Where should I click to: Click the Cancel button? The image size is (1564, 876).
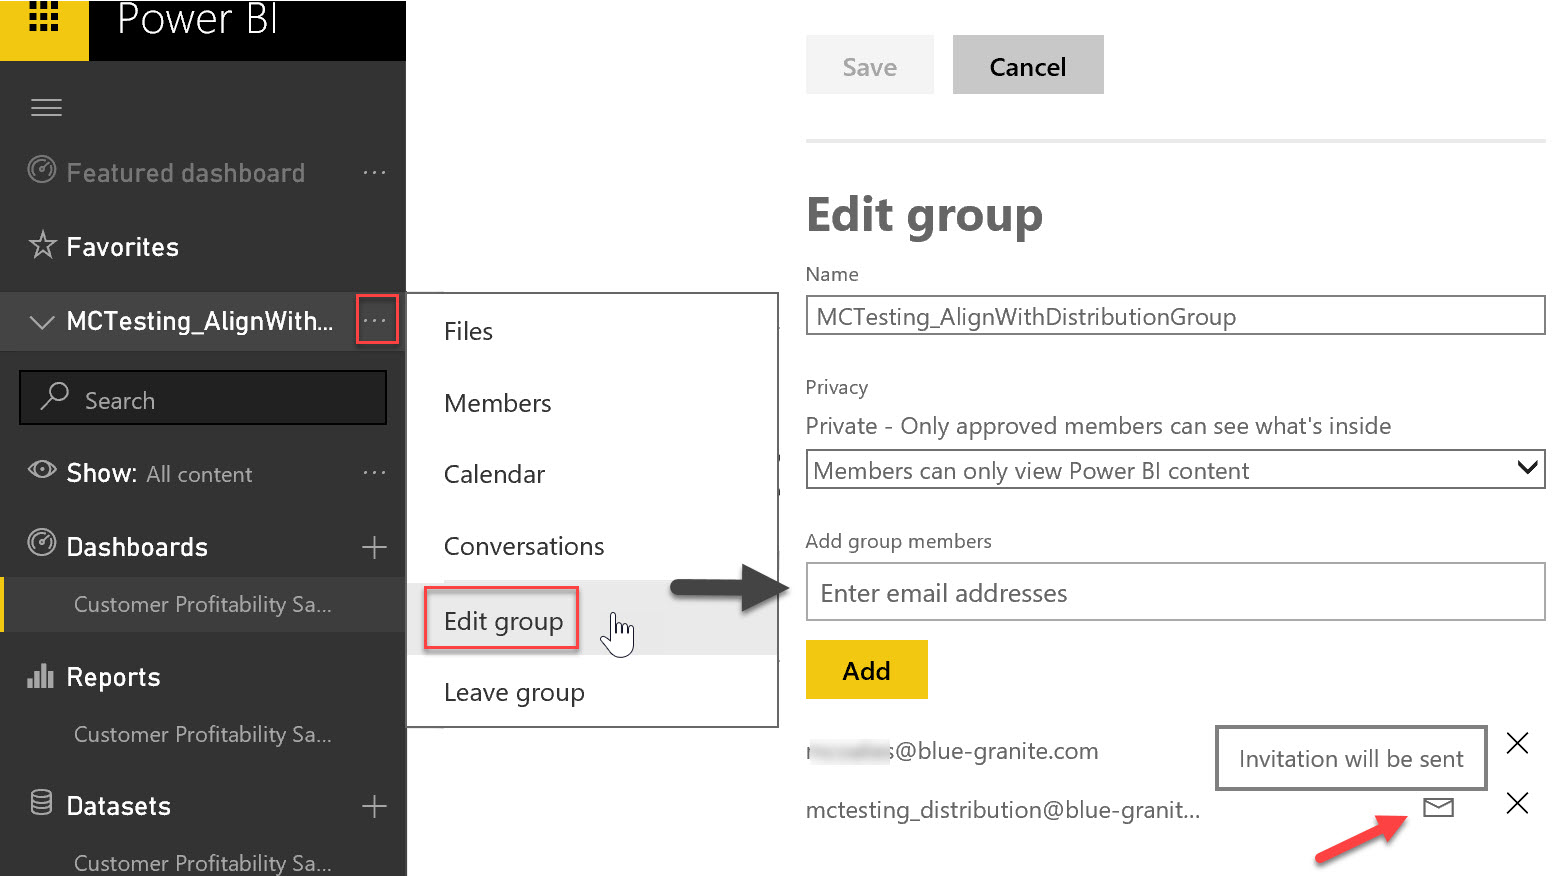(x=1028, y=66)
